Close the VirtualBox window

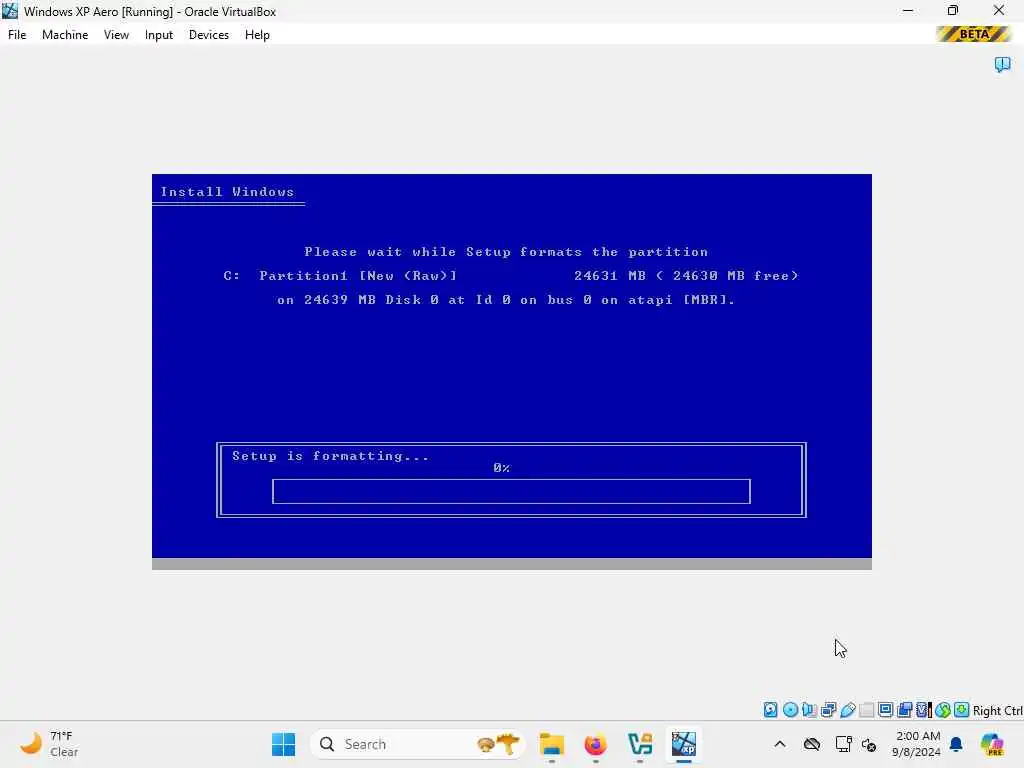(999, 11)
